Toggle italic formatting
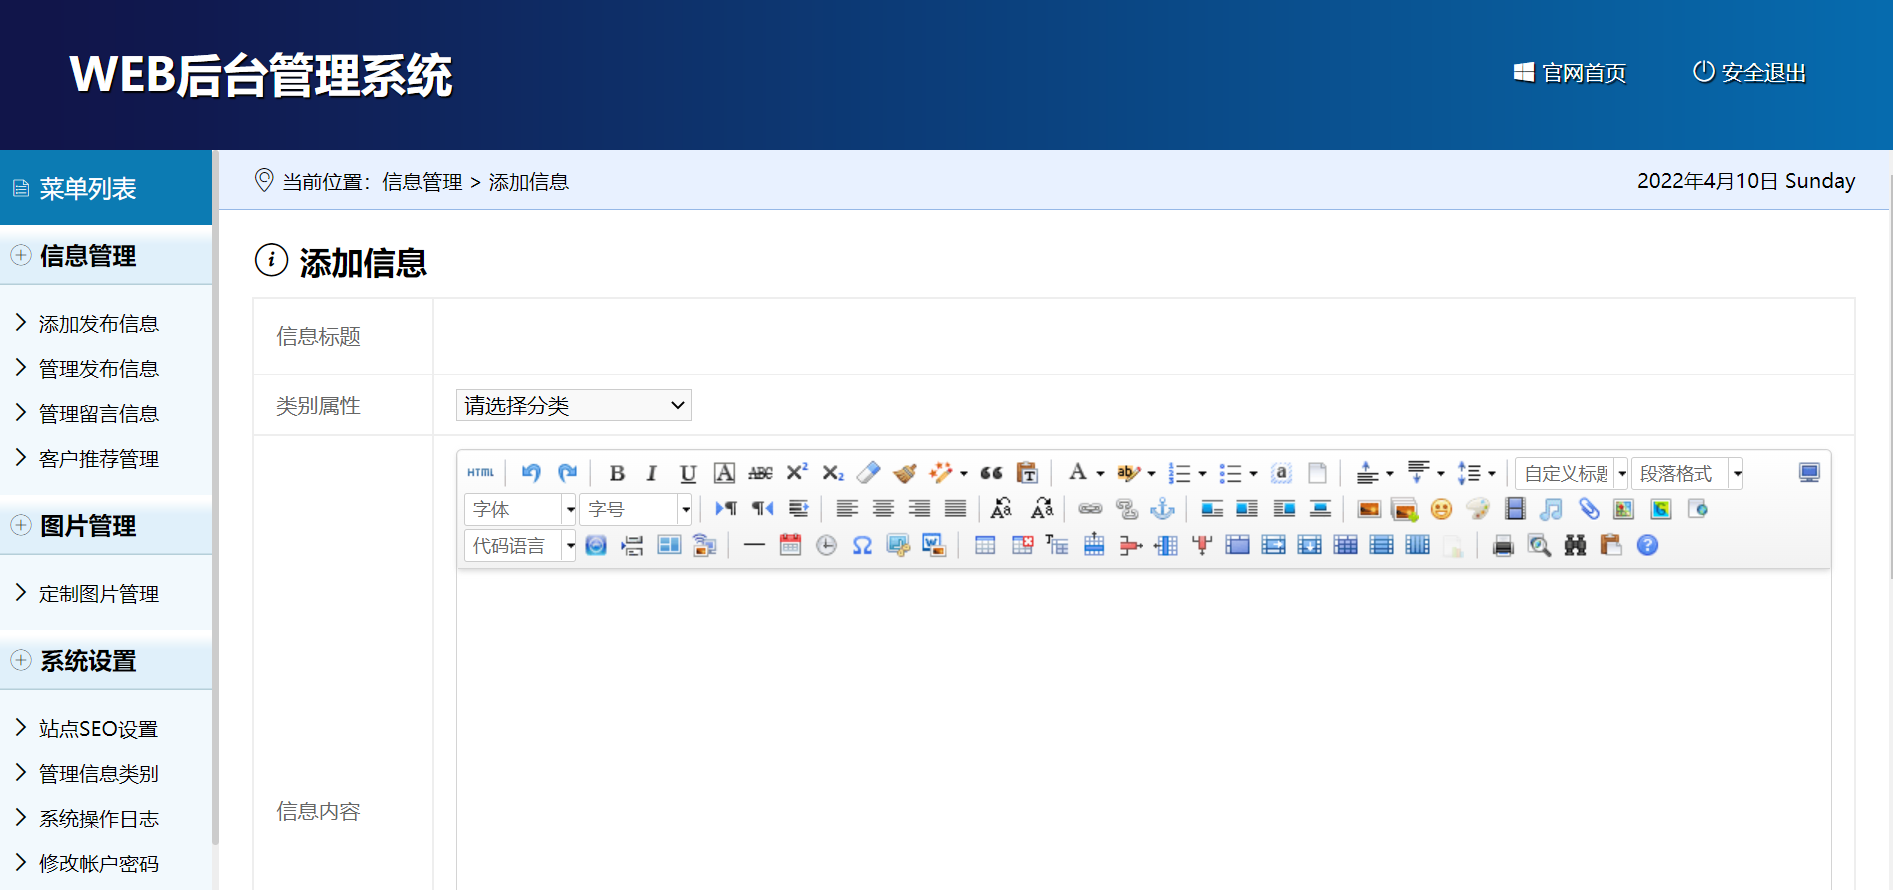 (651, 473)
